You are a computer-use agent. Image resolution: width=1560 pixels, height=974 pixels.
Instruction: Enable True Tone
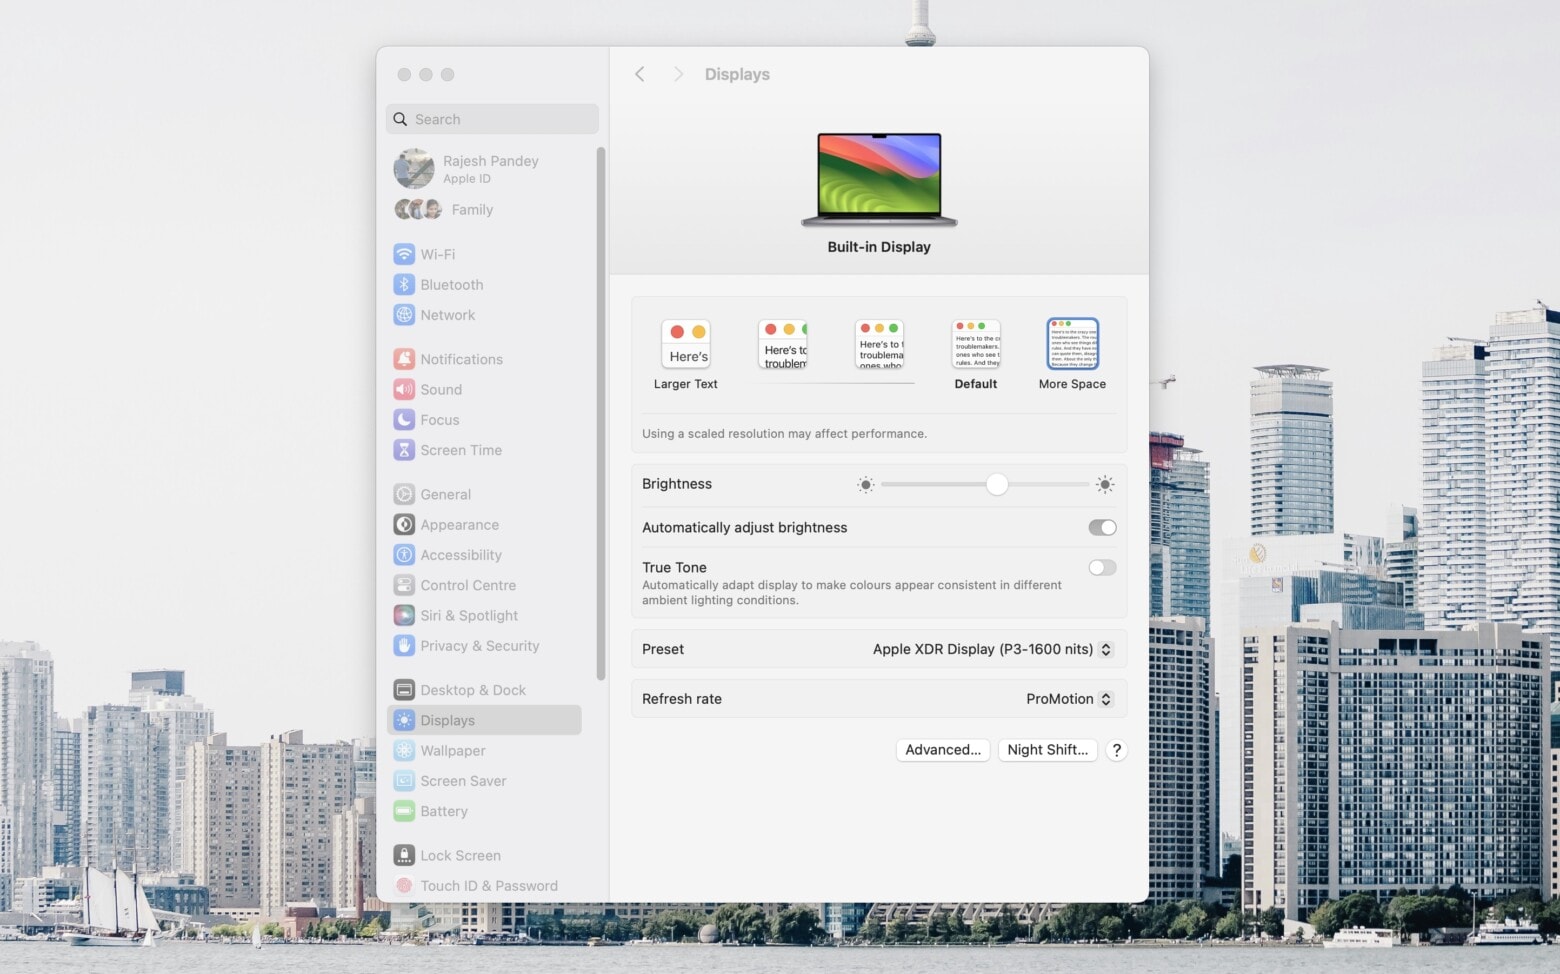[x=1102, y=567]
